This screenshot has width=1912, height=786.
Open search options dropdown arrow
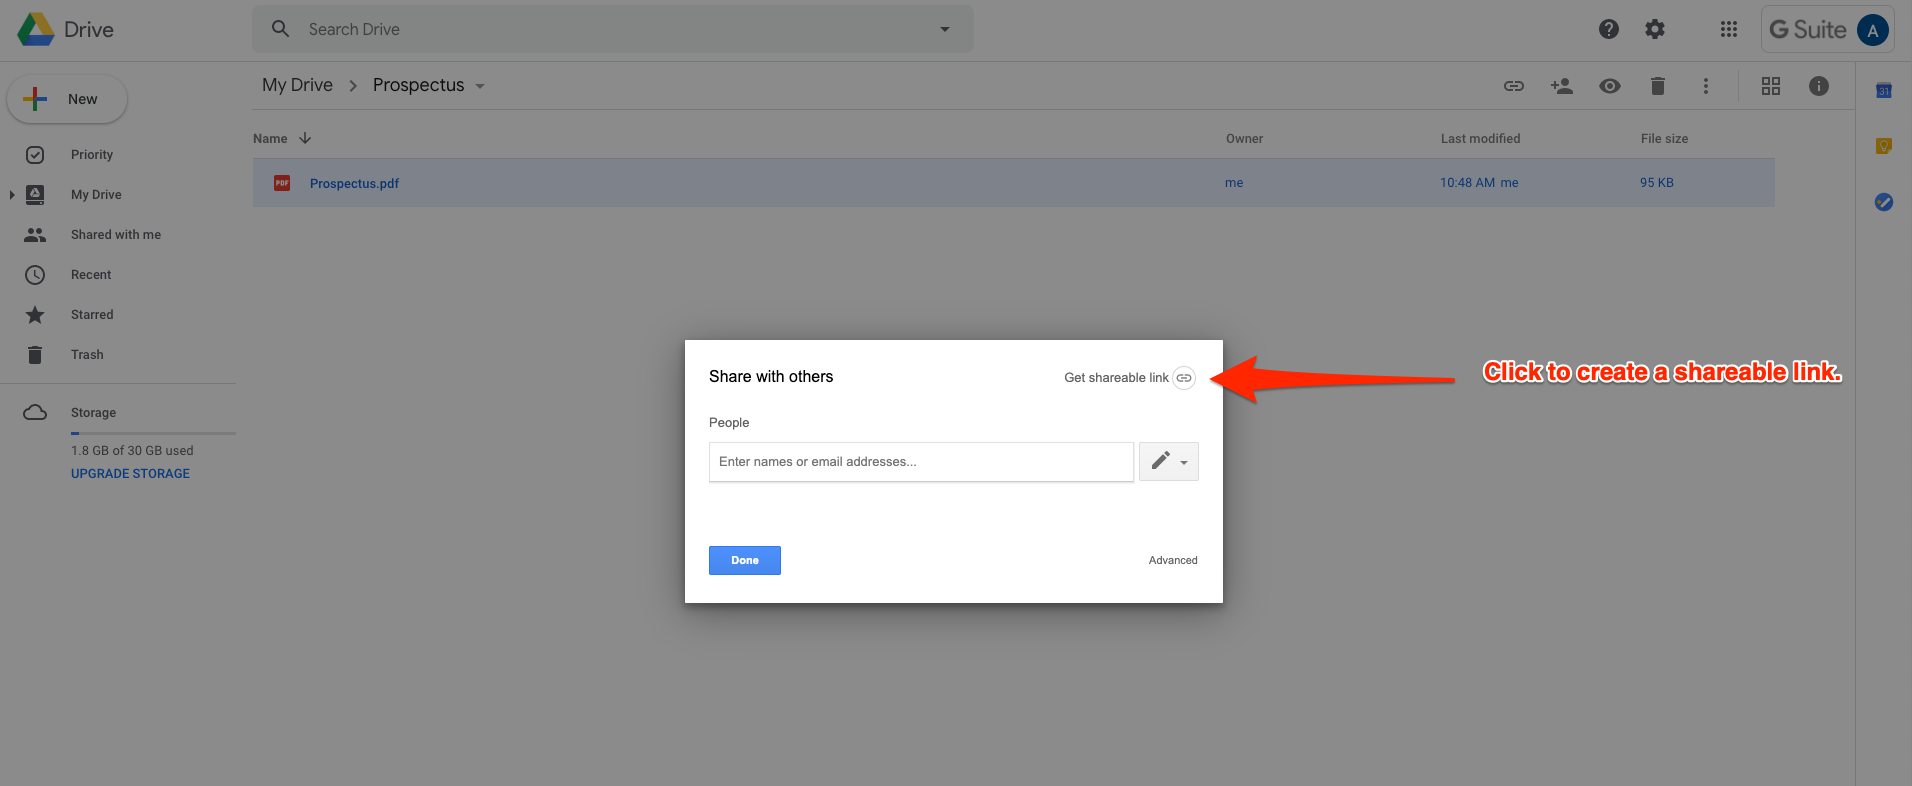pos(945,29)
